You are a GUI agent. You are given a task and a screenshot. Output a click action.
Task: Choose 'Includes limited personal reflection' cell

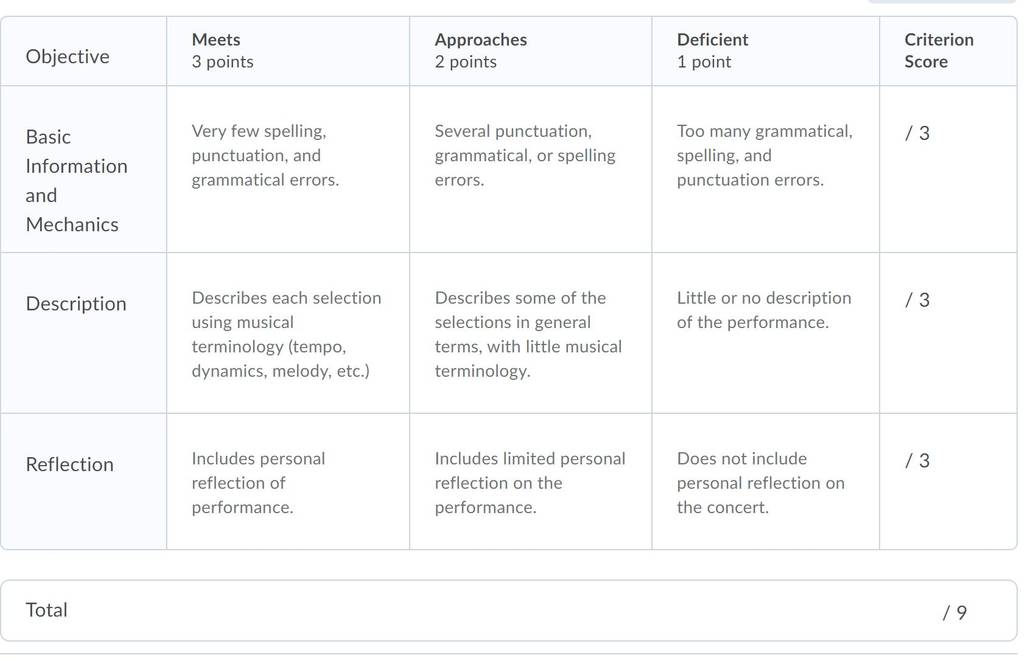[x=530, y=482]
